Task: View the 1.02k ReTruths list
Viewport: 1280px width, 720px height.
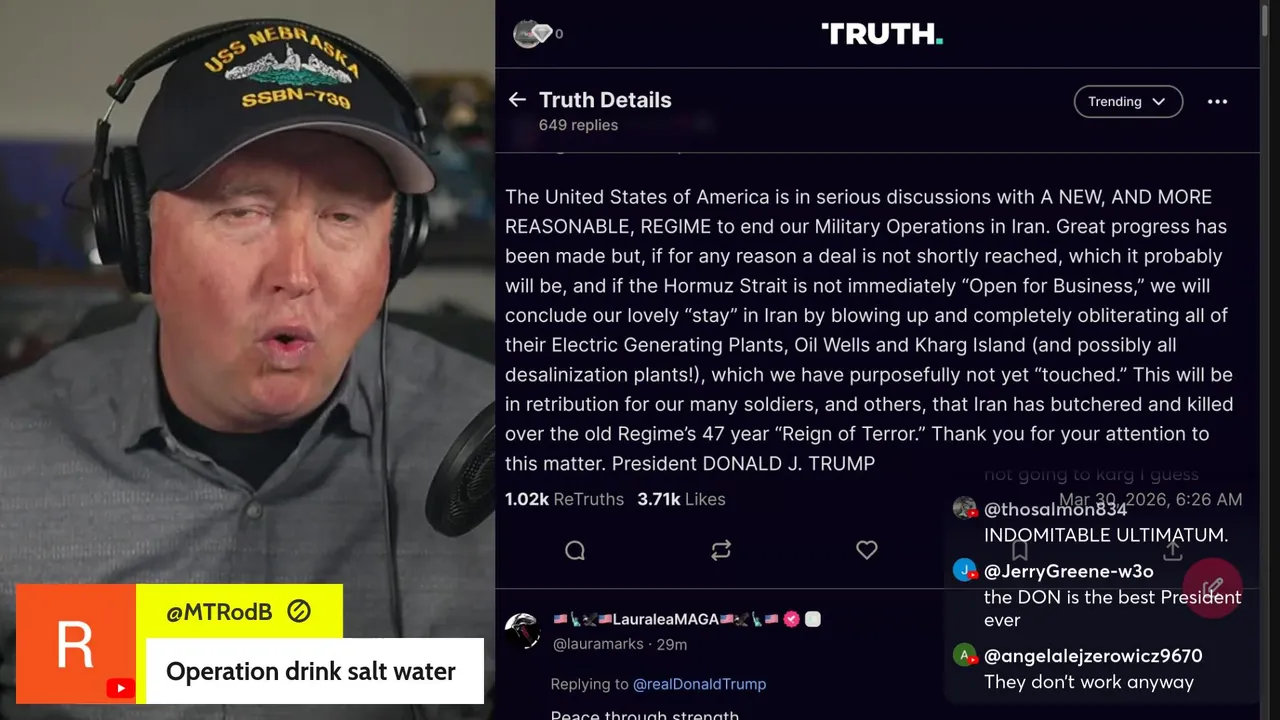Action: [x=564, y=499]
